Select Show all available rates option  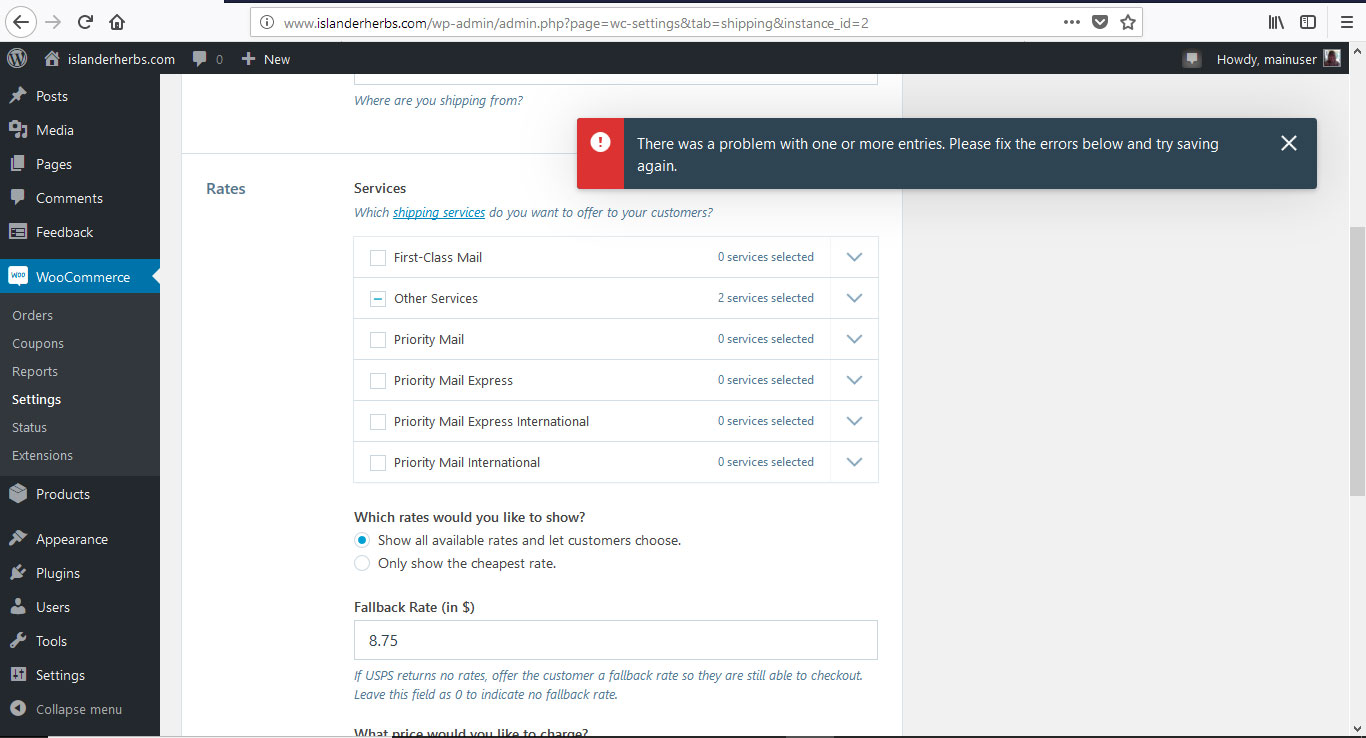[362, 540]
